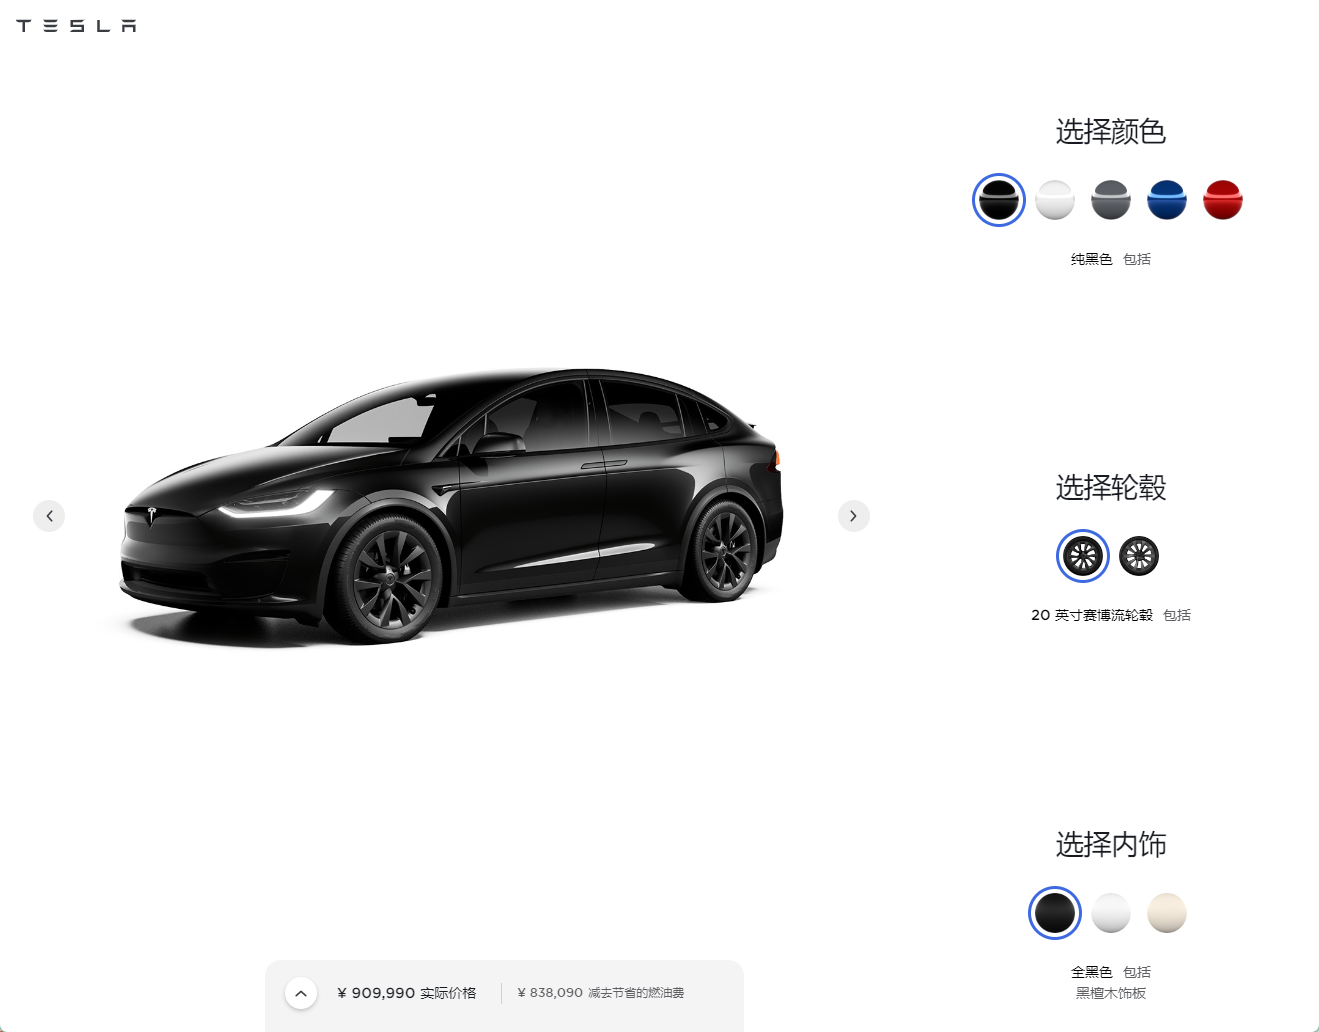Pick the deep blue metallic paint
The height and width of the screenshot is (1032, 1319).
tap(1167, 200)
